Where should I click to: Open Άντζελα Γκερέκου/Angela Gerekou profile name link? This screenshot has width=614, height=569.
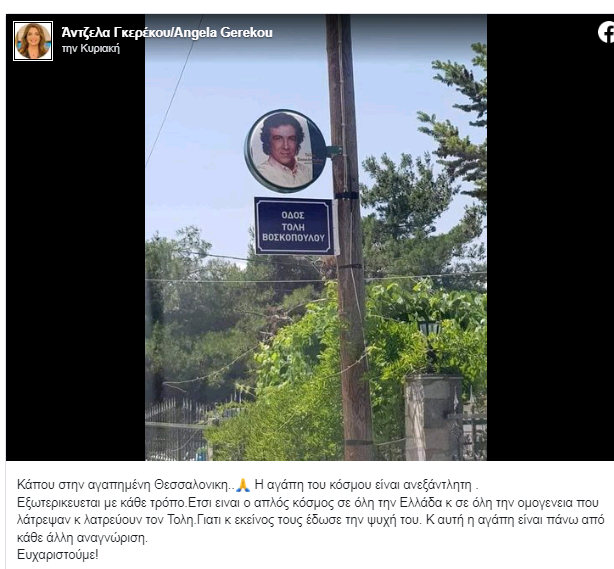[167, 33]
